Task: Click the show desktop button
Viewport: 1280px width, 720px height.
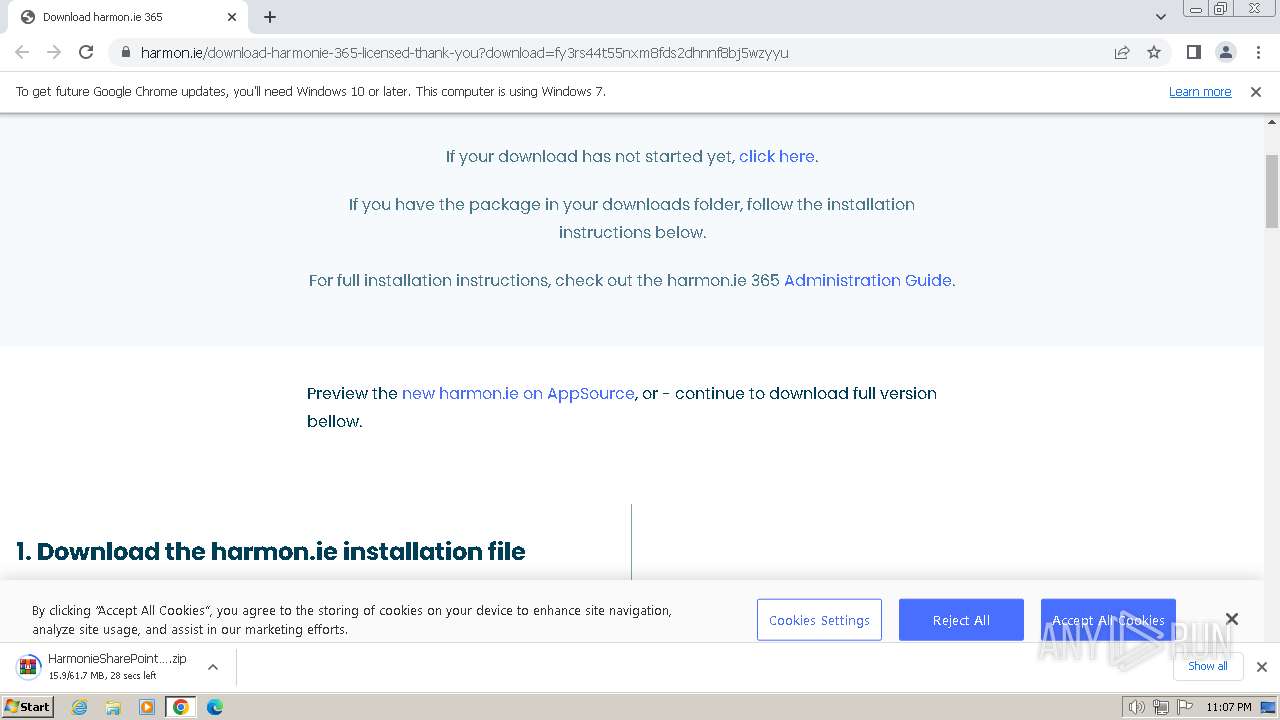Action: point(1268,707)
